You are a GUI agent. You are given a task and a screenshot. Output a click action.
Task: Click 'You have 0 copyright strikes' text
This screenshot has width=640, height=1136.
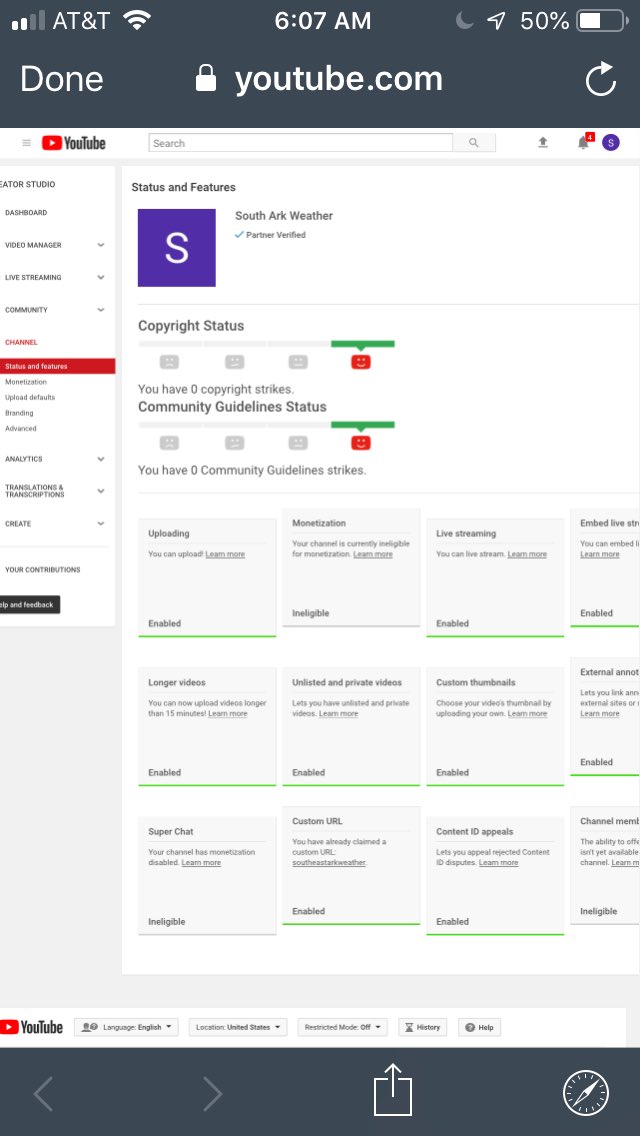tap(216, 389)
